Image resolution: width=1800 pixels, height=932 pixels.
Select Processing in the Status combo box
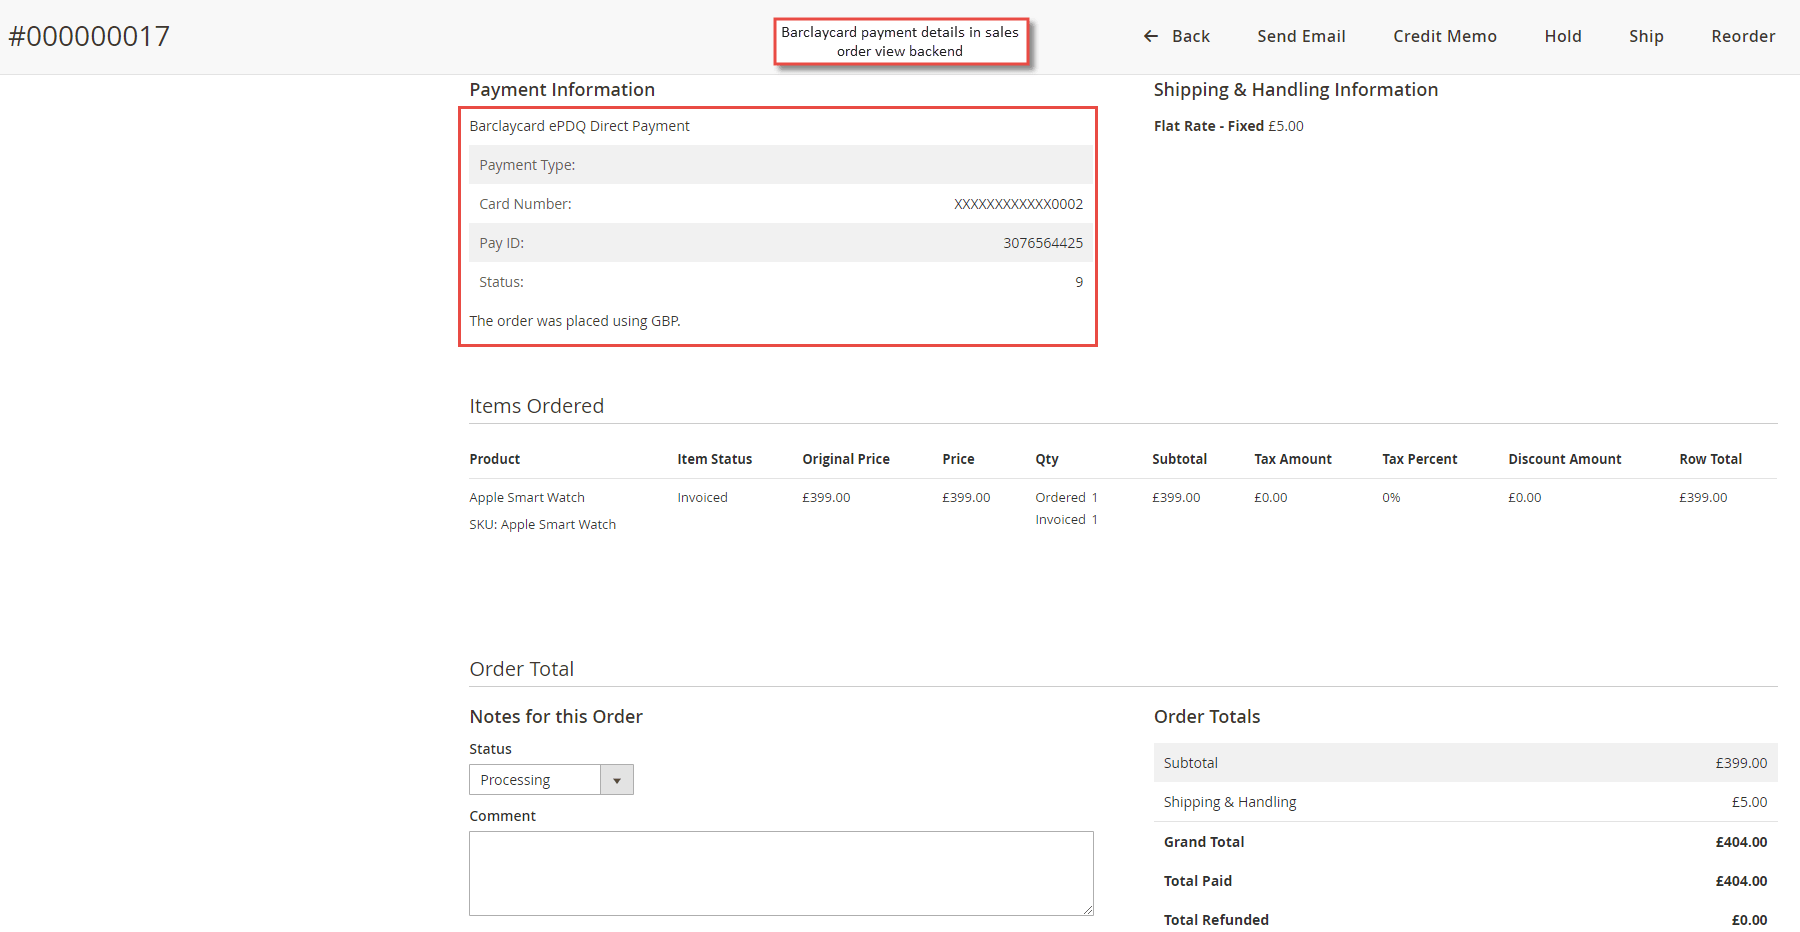[535, 779]
